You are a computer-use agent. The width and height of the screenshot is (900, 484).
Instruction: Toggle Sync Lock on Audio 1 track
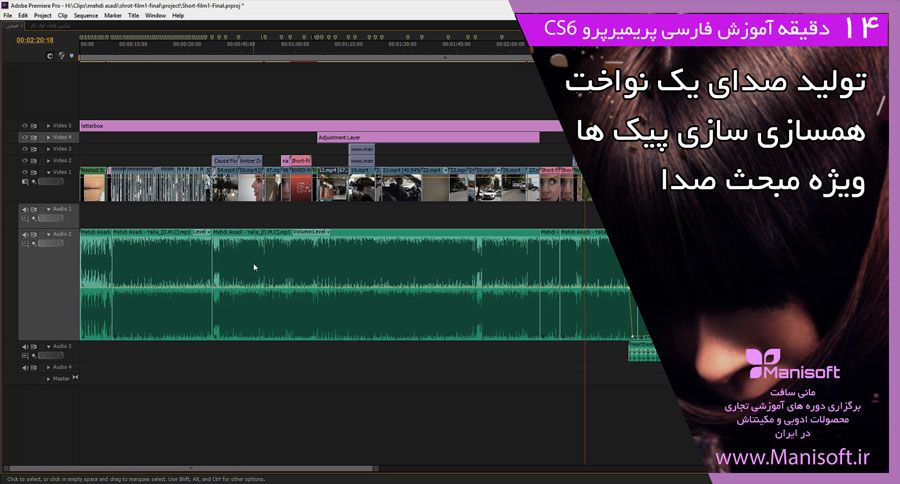pos(34,209)
